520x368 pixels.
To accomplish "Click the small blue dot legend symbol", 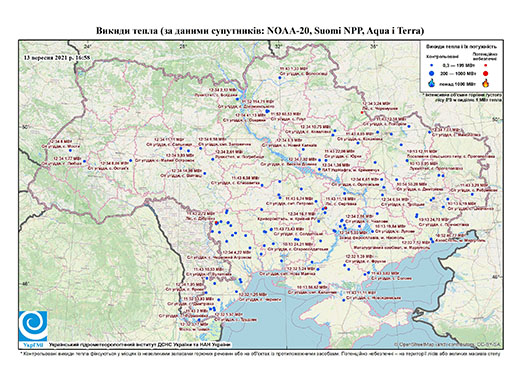I will [x=432, y=65].
